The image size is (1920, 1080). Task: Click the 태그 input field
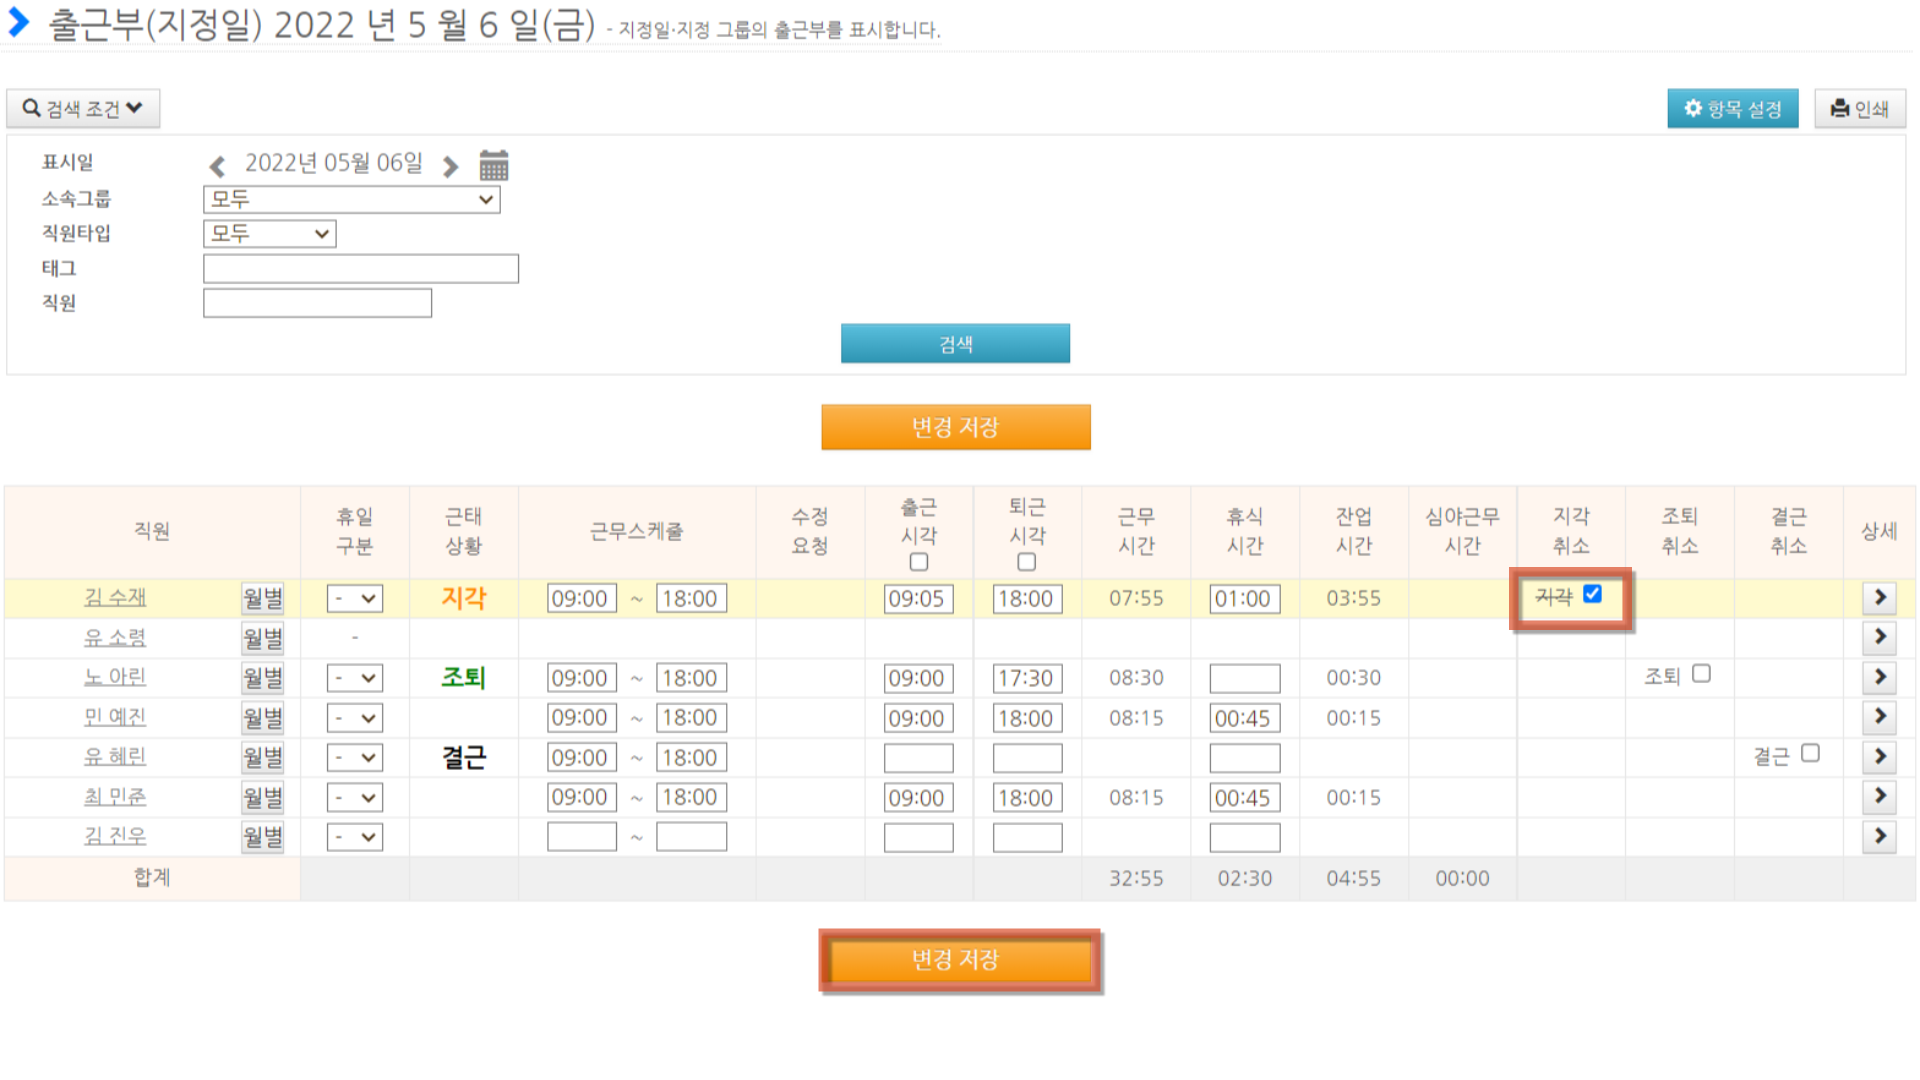tap(360, 269)
